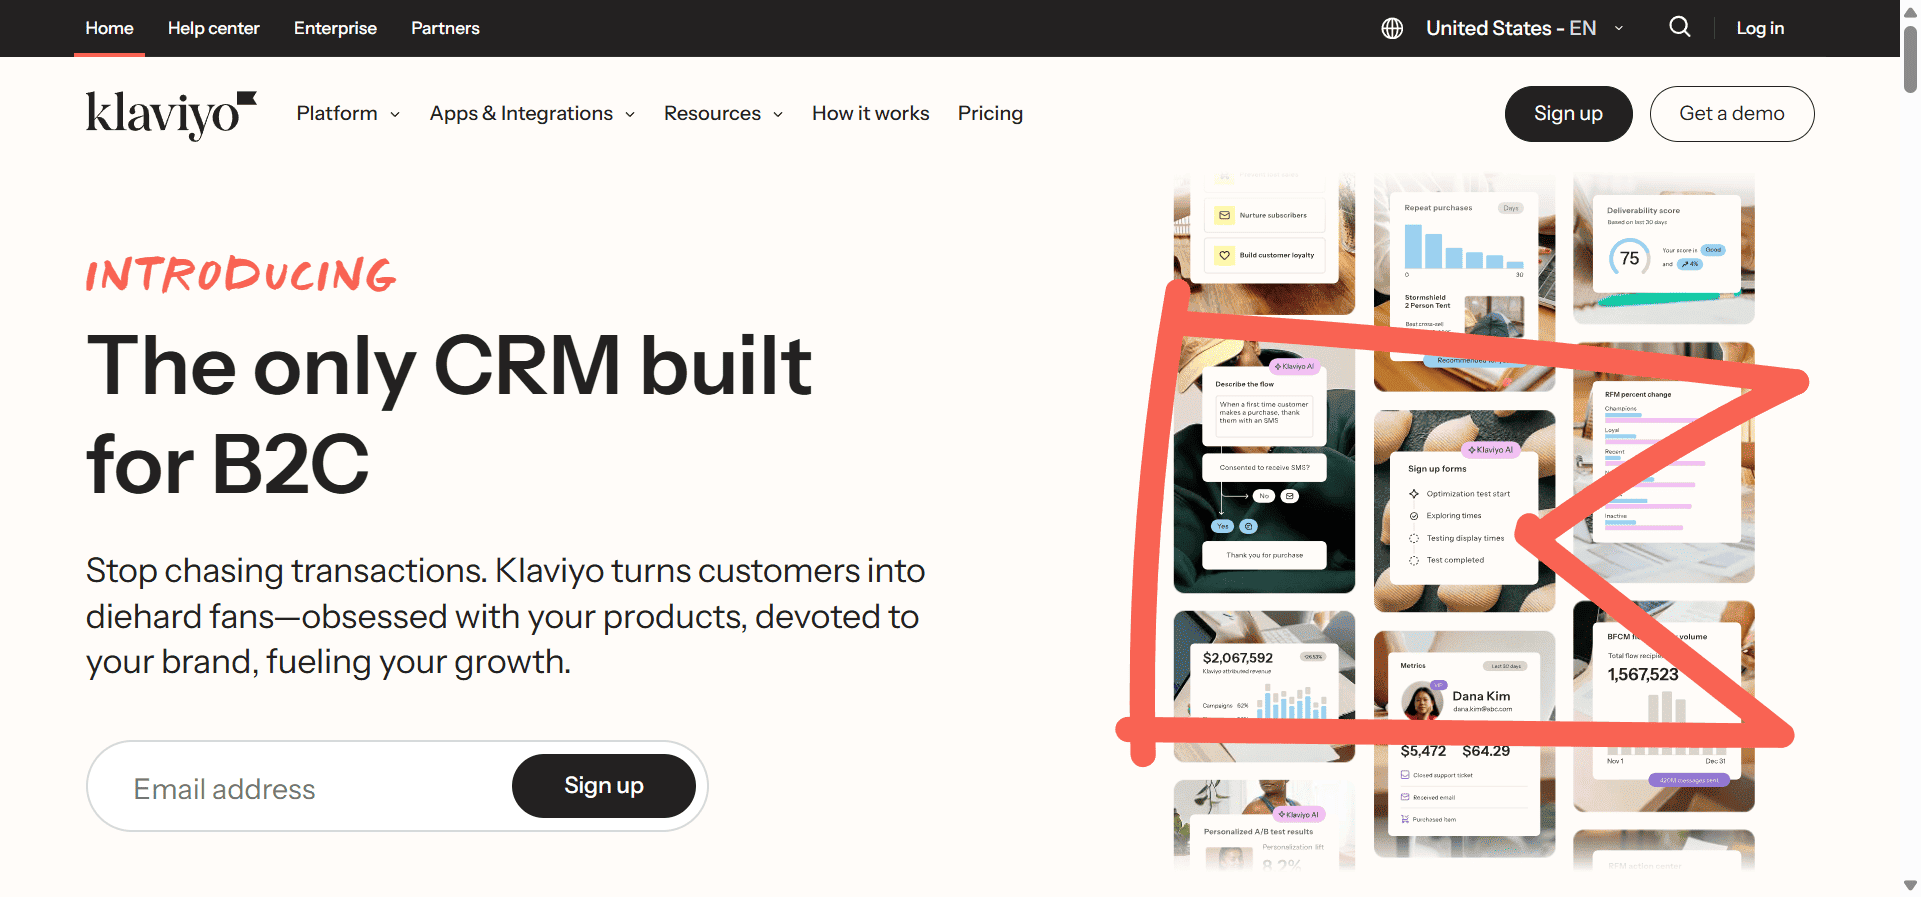The height and width of the screenshot is (897, 1921).
Task: Click the chevron beside Resources
Action: coord(778,115)
